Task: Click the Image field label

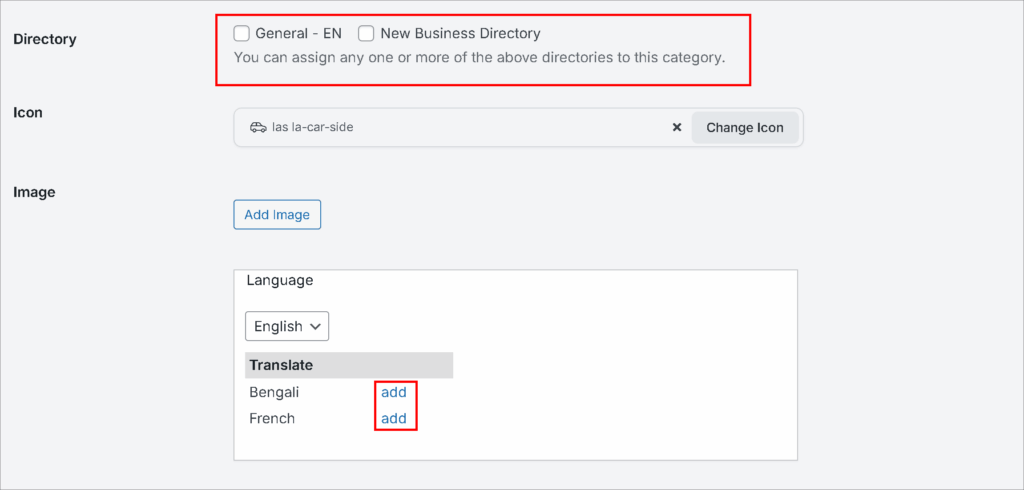Action: [x=34, y=192]
